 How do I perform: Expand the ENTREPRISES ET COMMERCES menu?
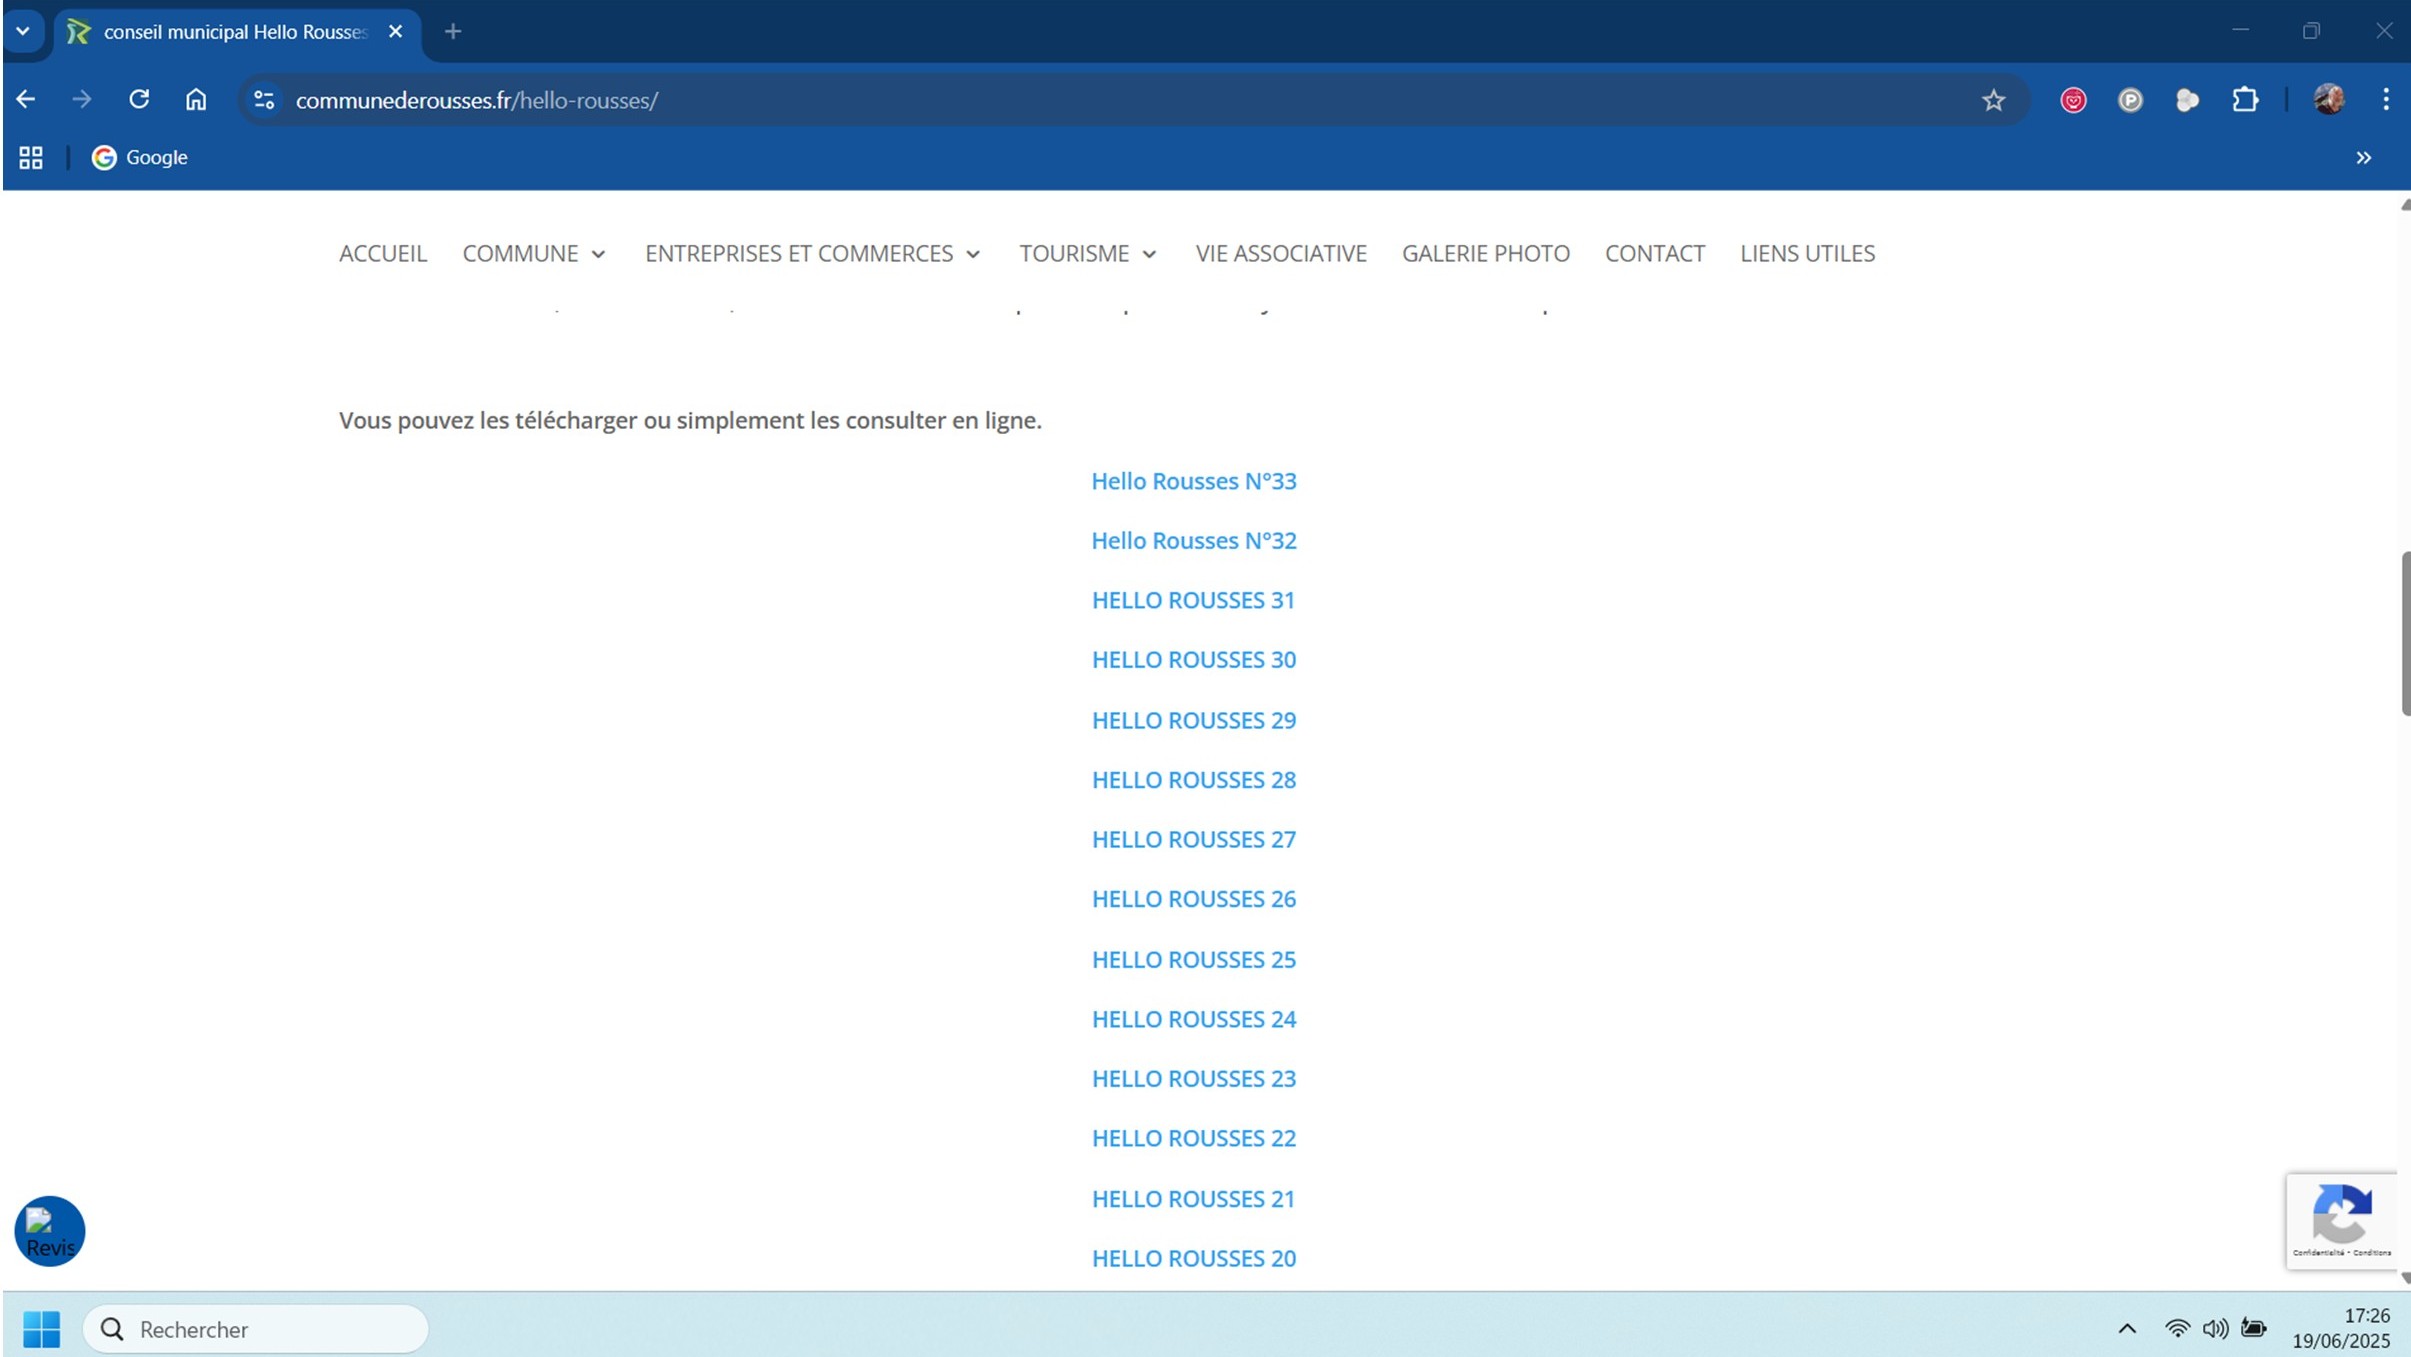tap(811, 253)
